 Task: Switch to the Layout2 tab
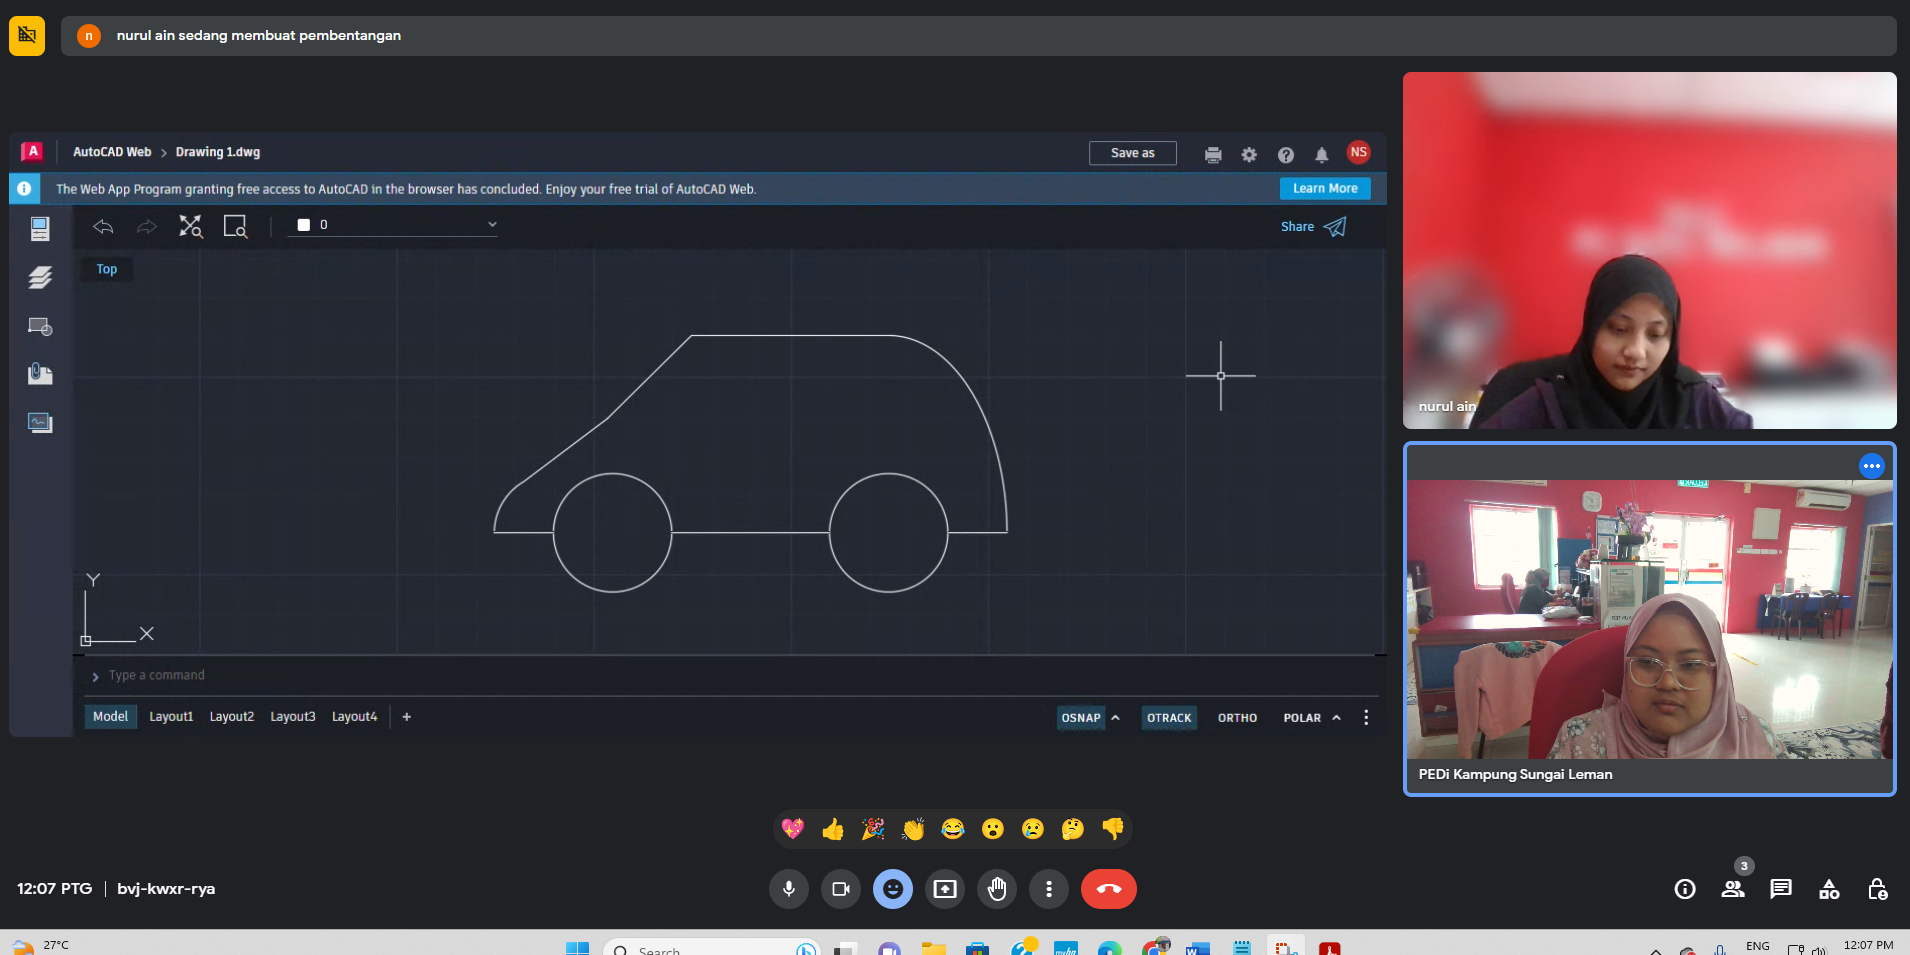[231, 717]
